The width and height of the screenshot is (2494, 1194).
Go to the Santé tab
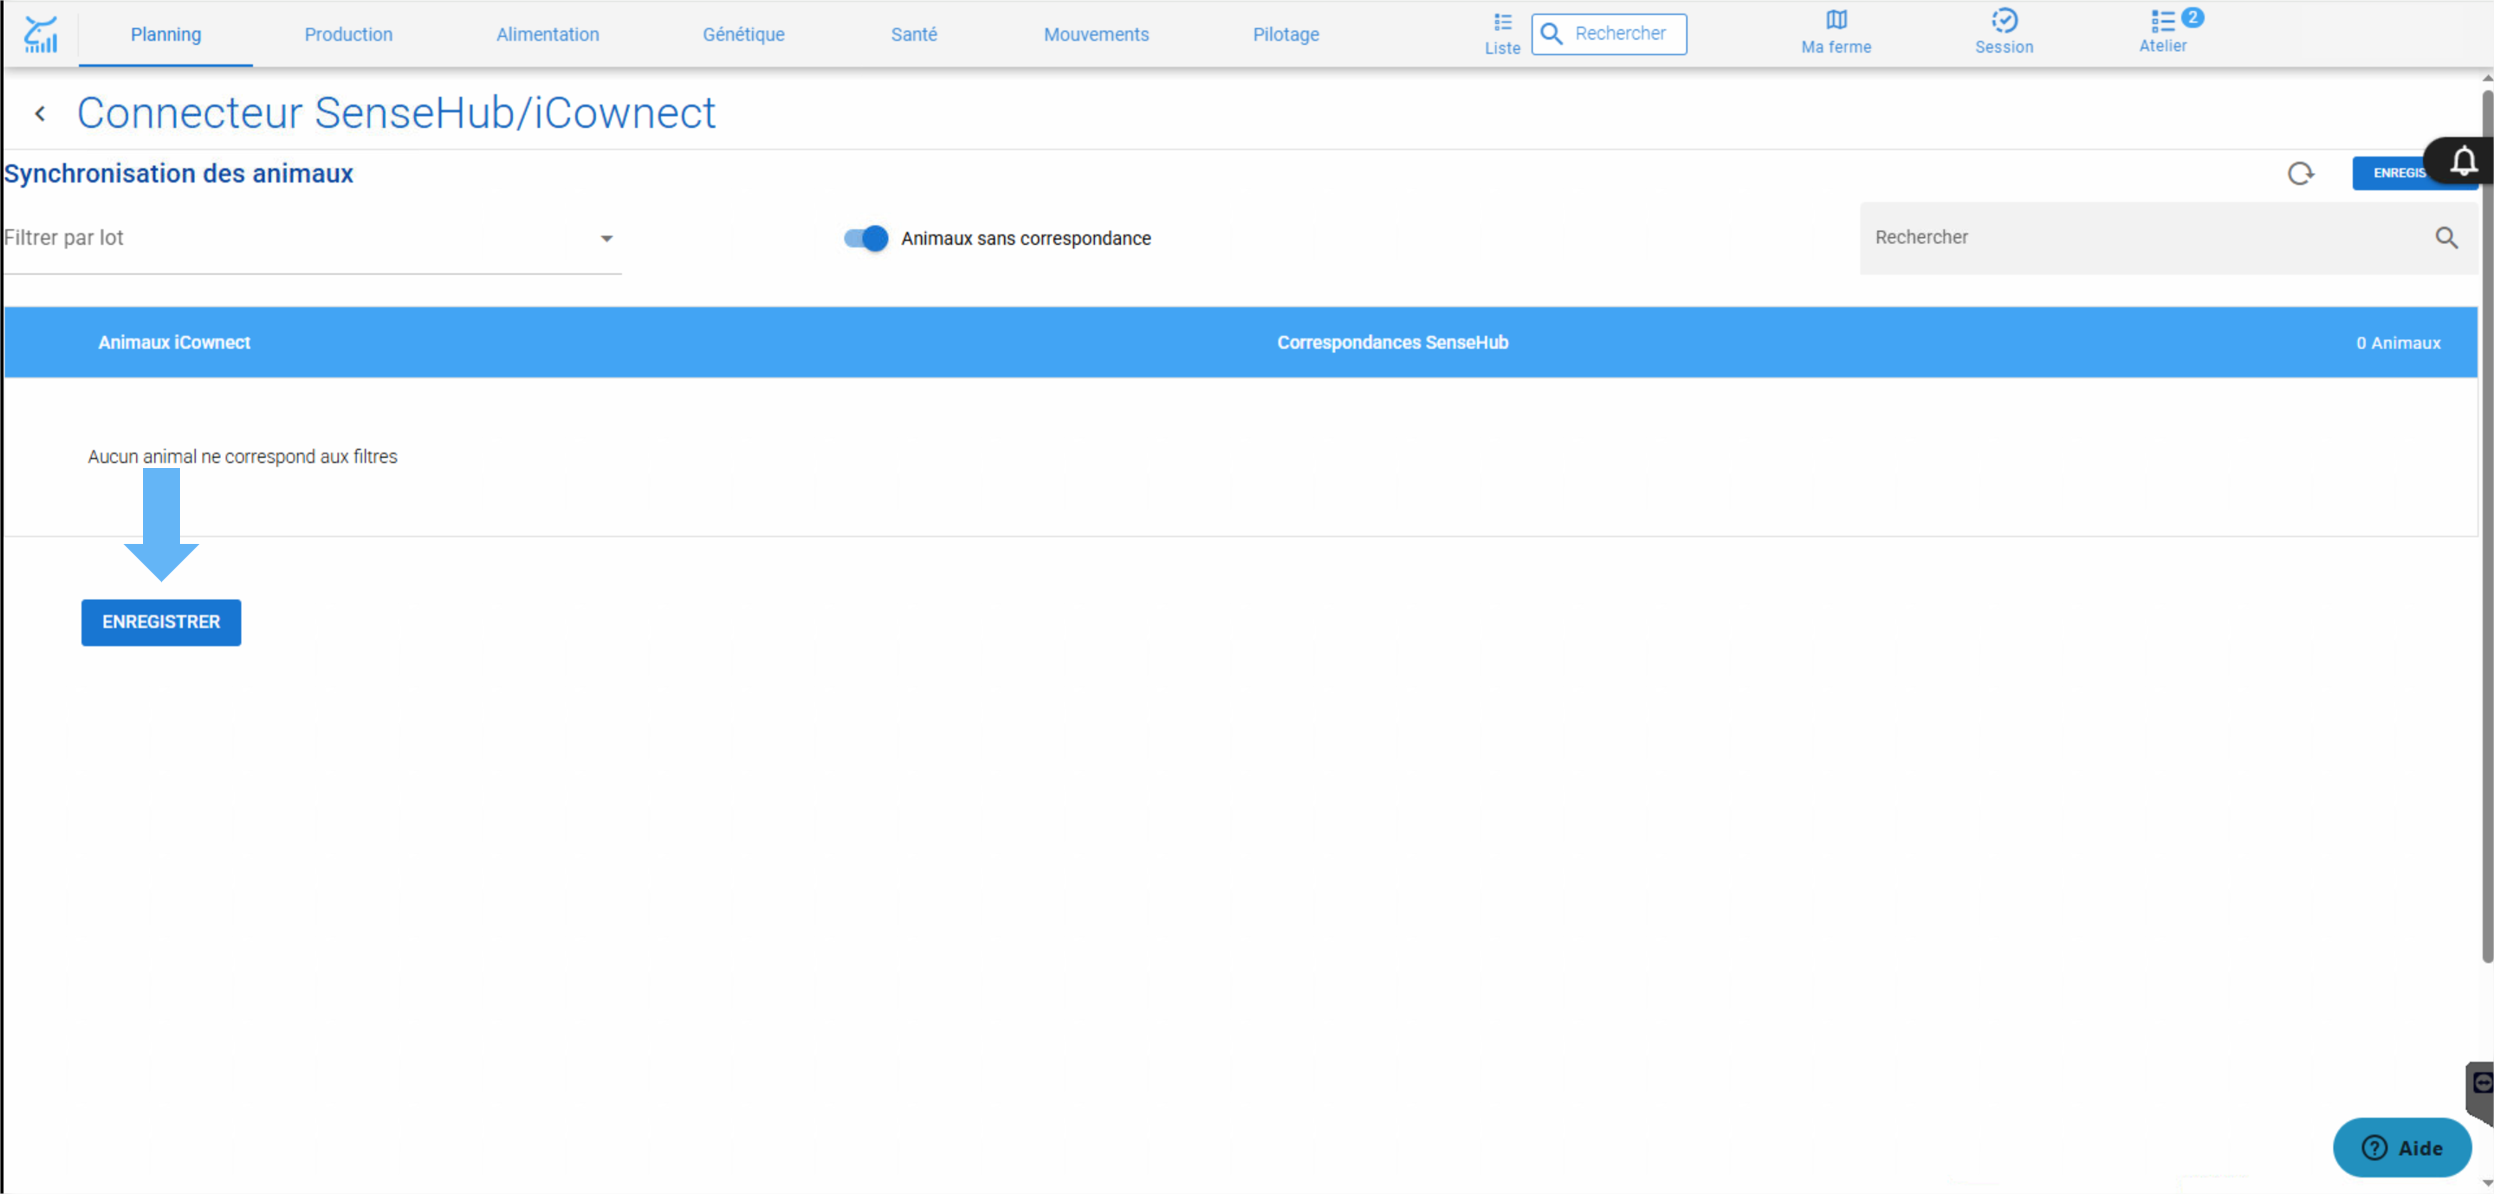(x=914, y=34)
